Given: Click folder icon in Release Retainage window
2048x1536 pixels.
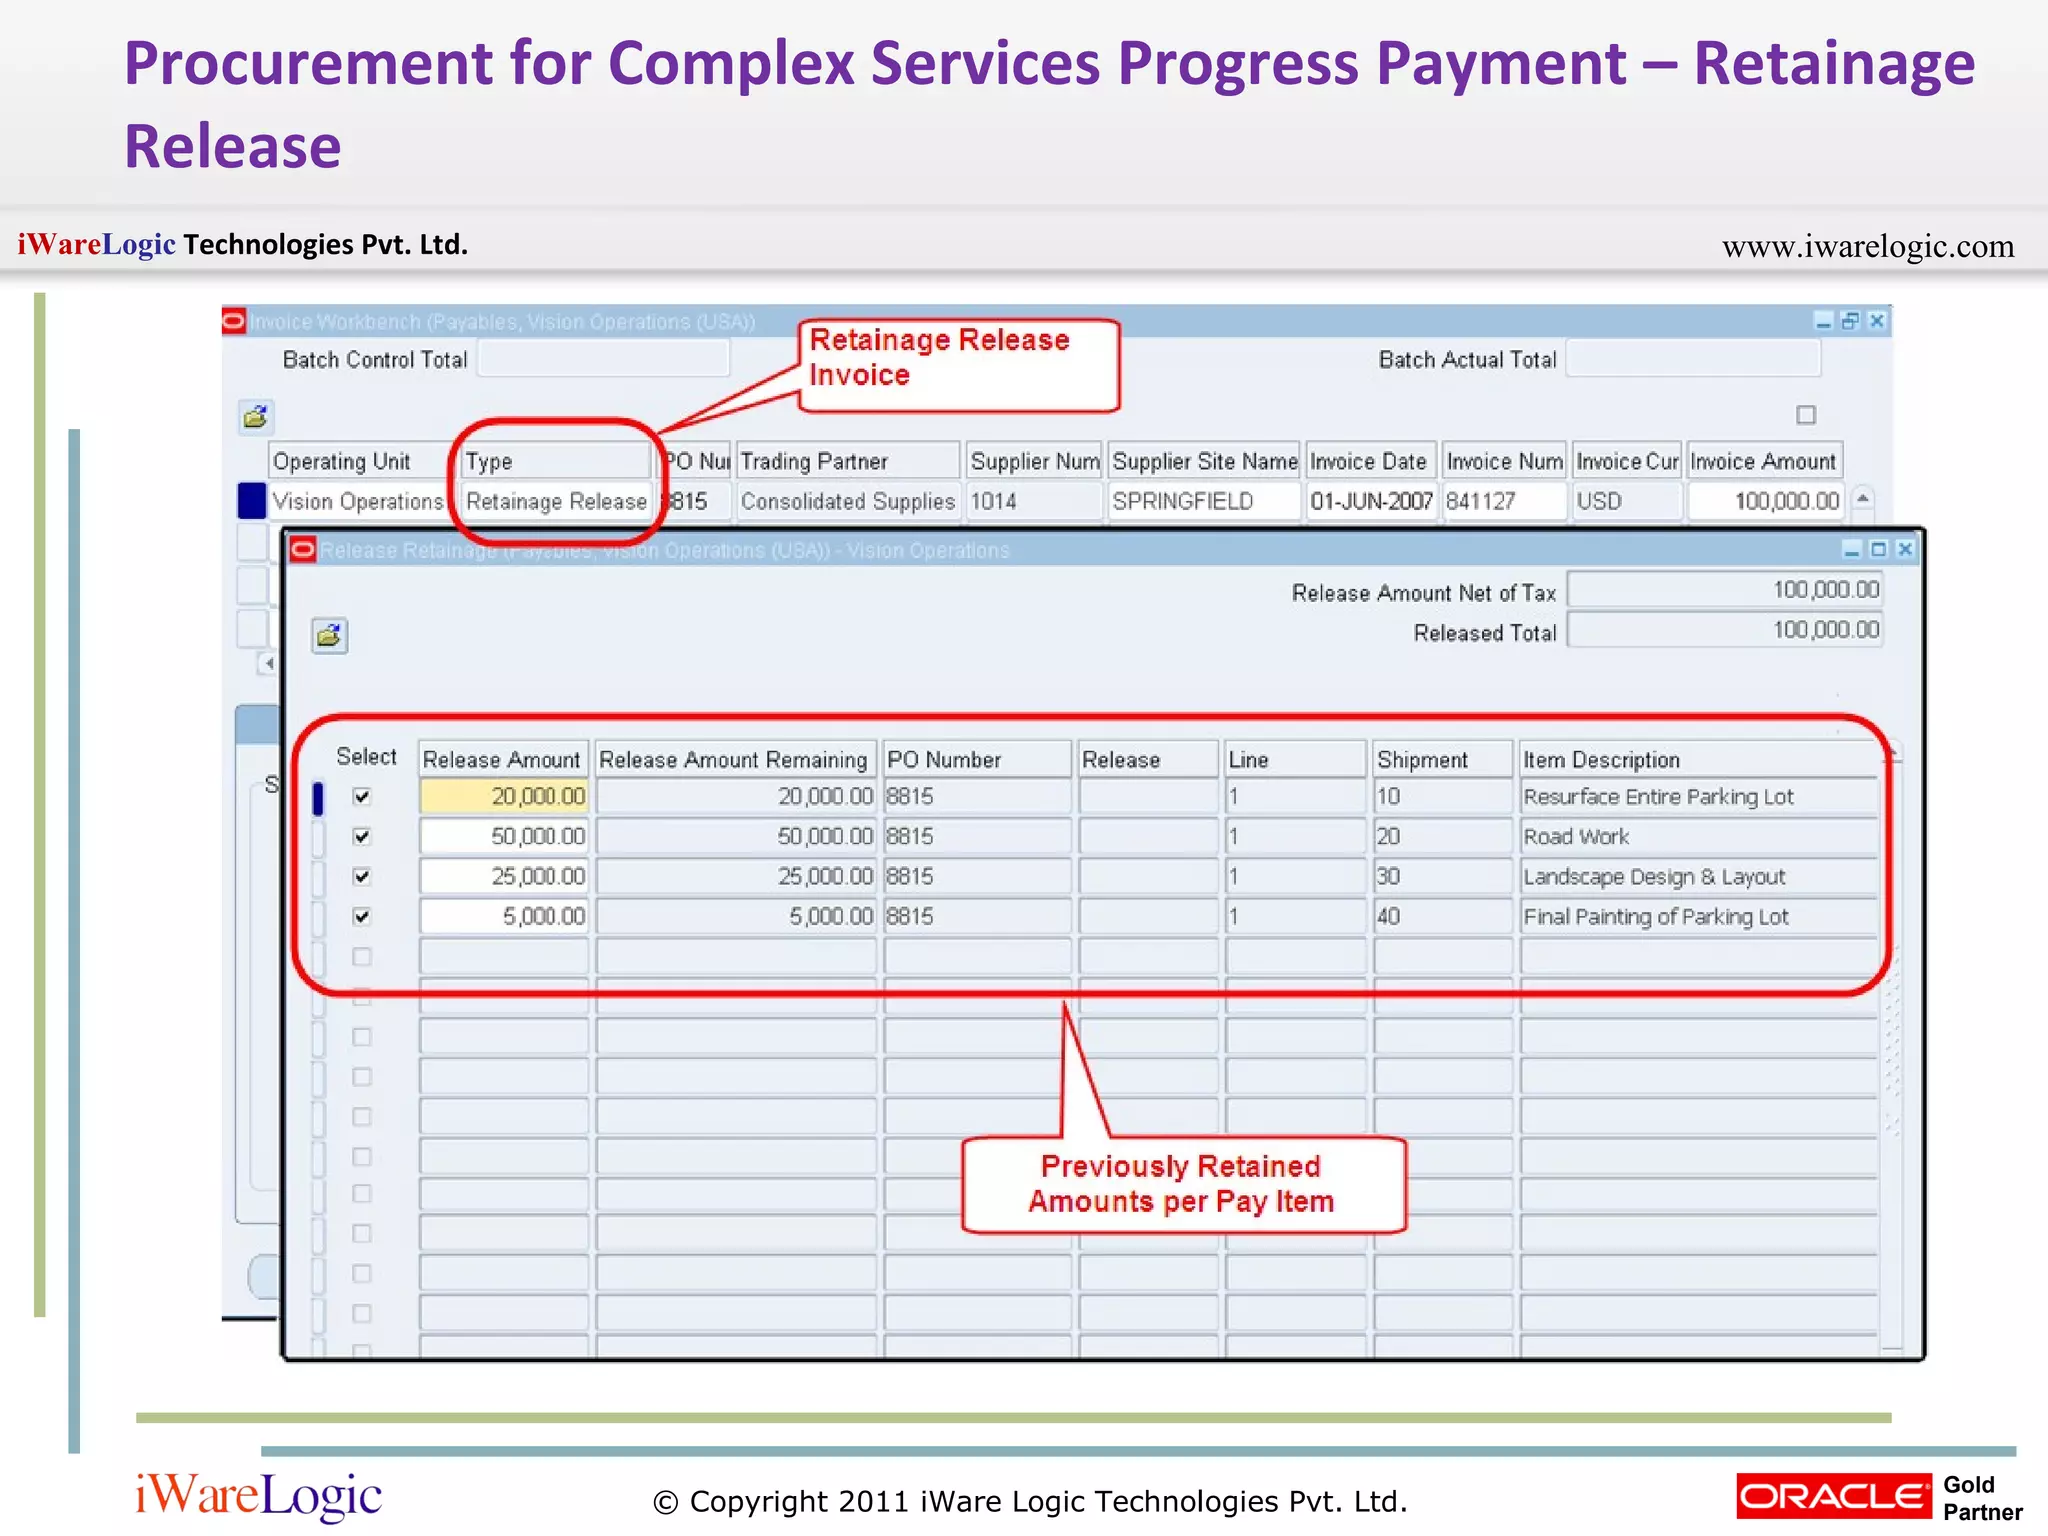Looking at the screenshot, I should point(329,635).
